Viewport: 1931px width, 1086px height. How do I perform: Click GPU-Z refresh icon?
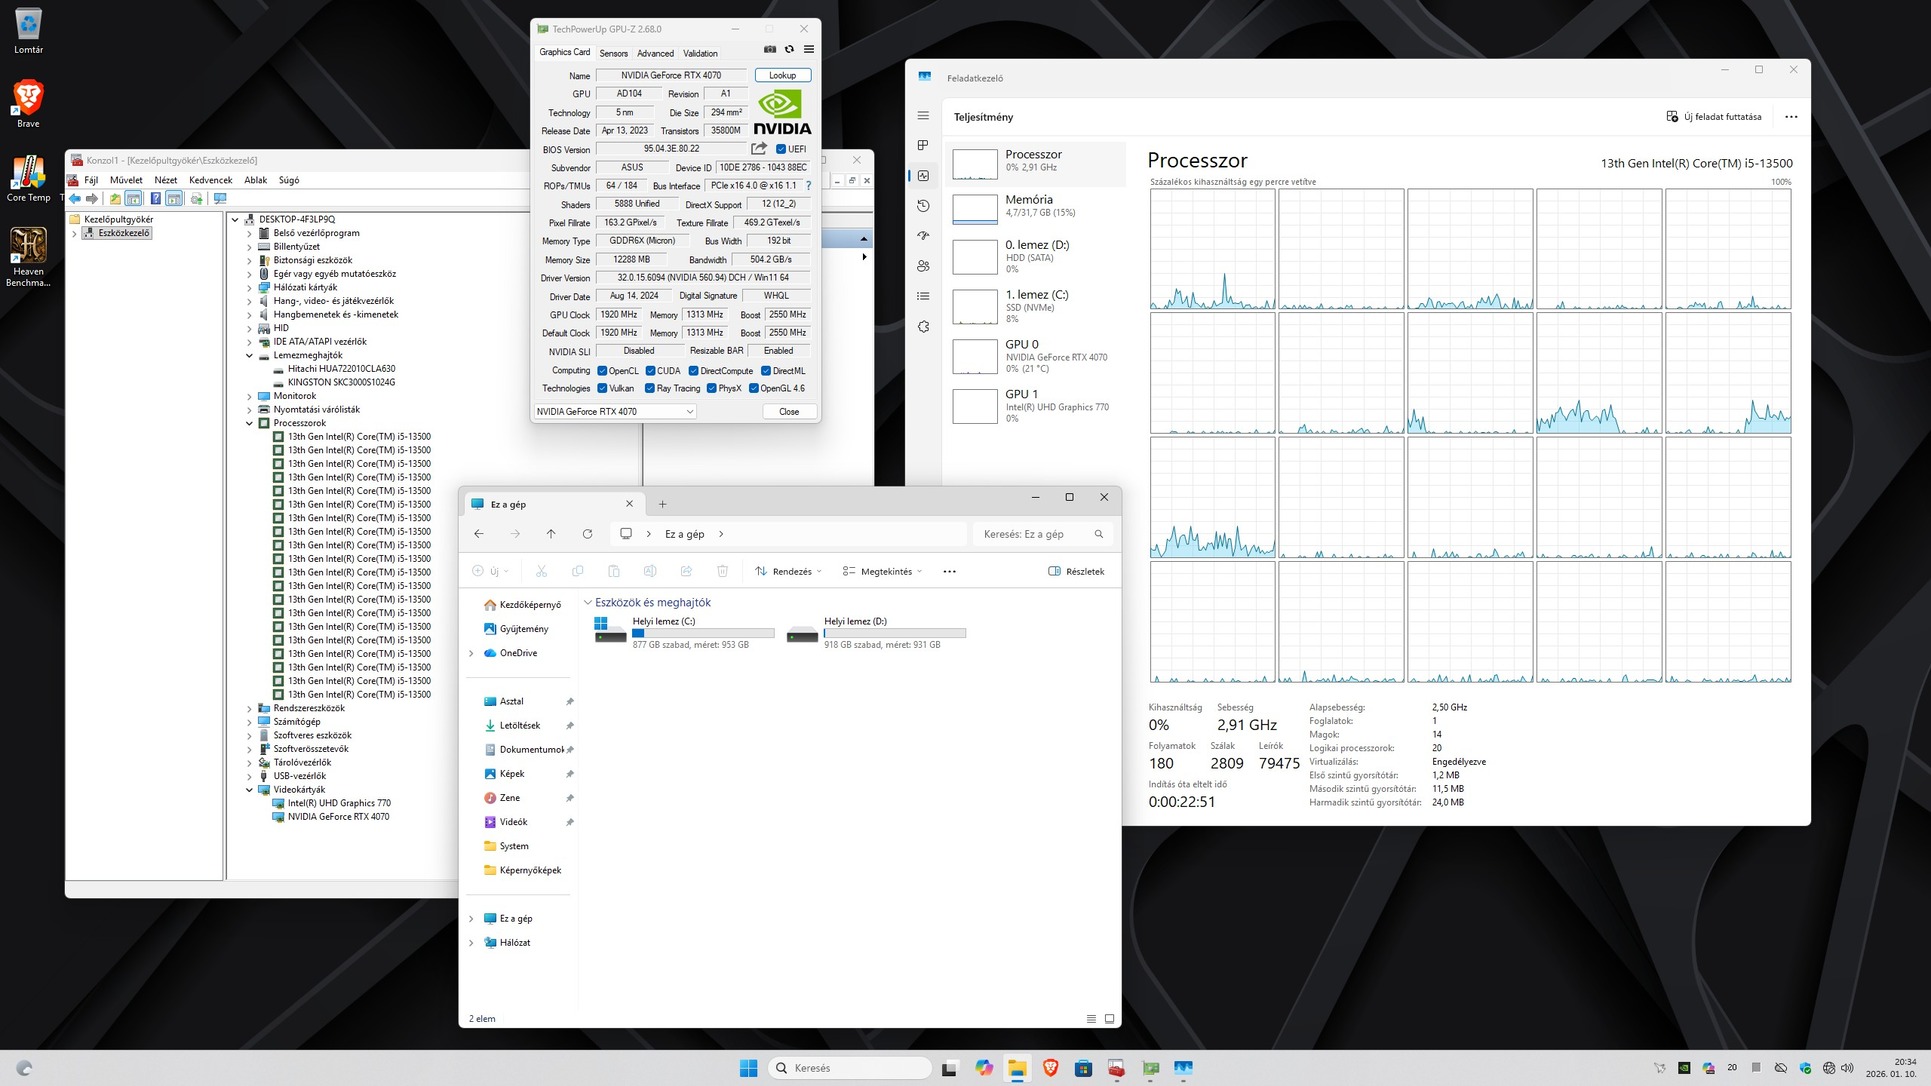[789, 49]
